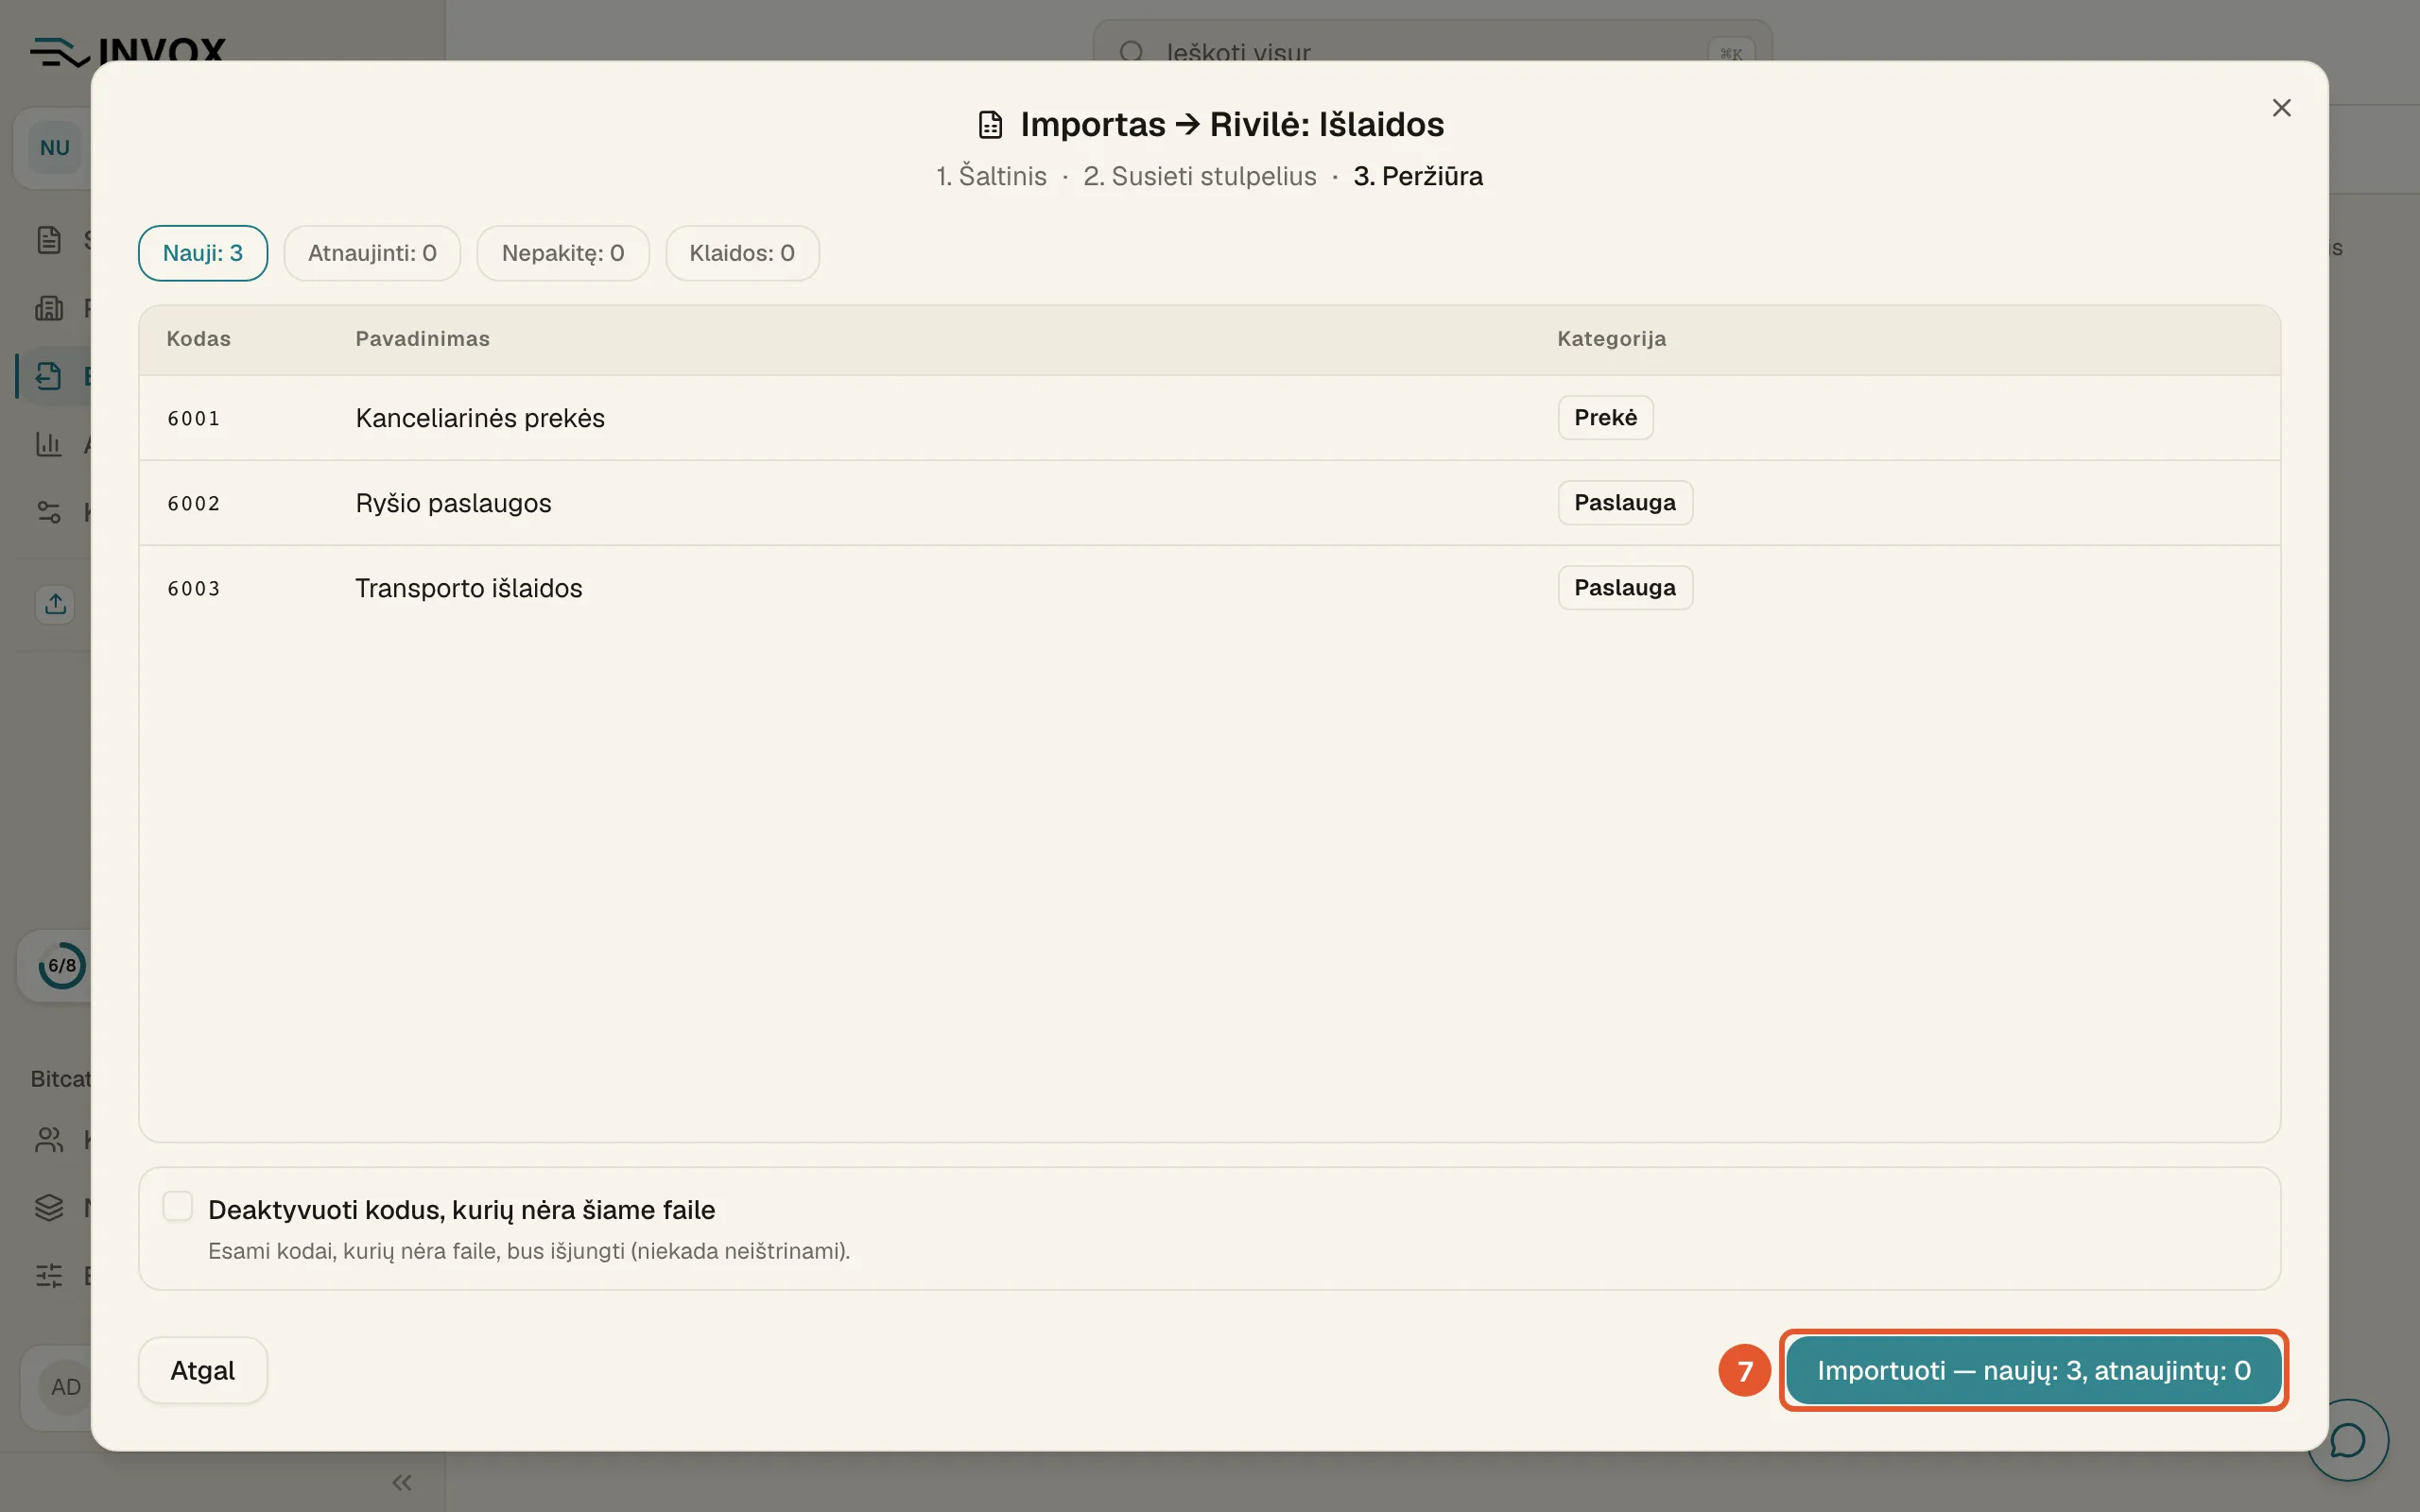Screen dimensions: 2420x1512
Task: Enable Deaktyvuoti kodus checkbox
Action: click(178, 1206)
